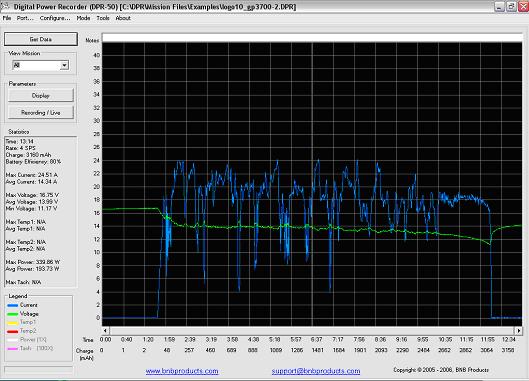Click the Recording / Live button

point(41,112)
